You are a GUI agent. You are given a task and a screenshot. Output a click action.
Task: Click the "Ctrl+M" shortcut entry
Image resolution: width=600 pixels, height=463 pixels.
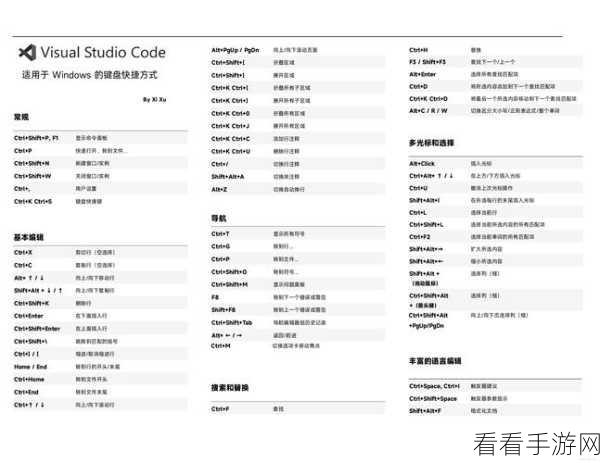coord(221,346)
